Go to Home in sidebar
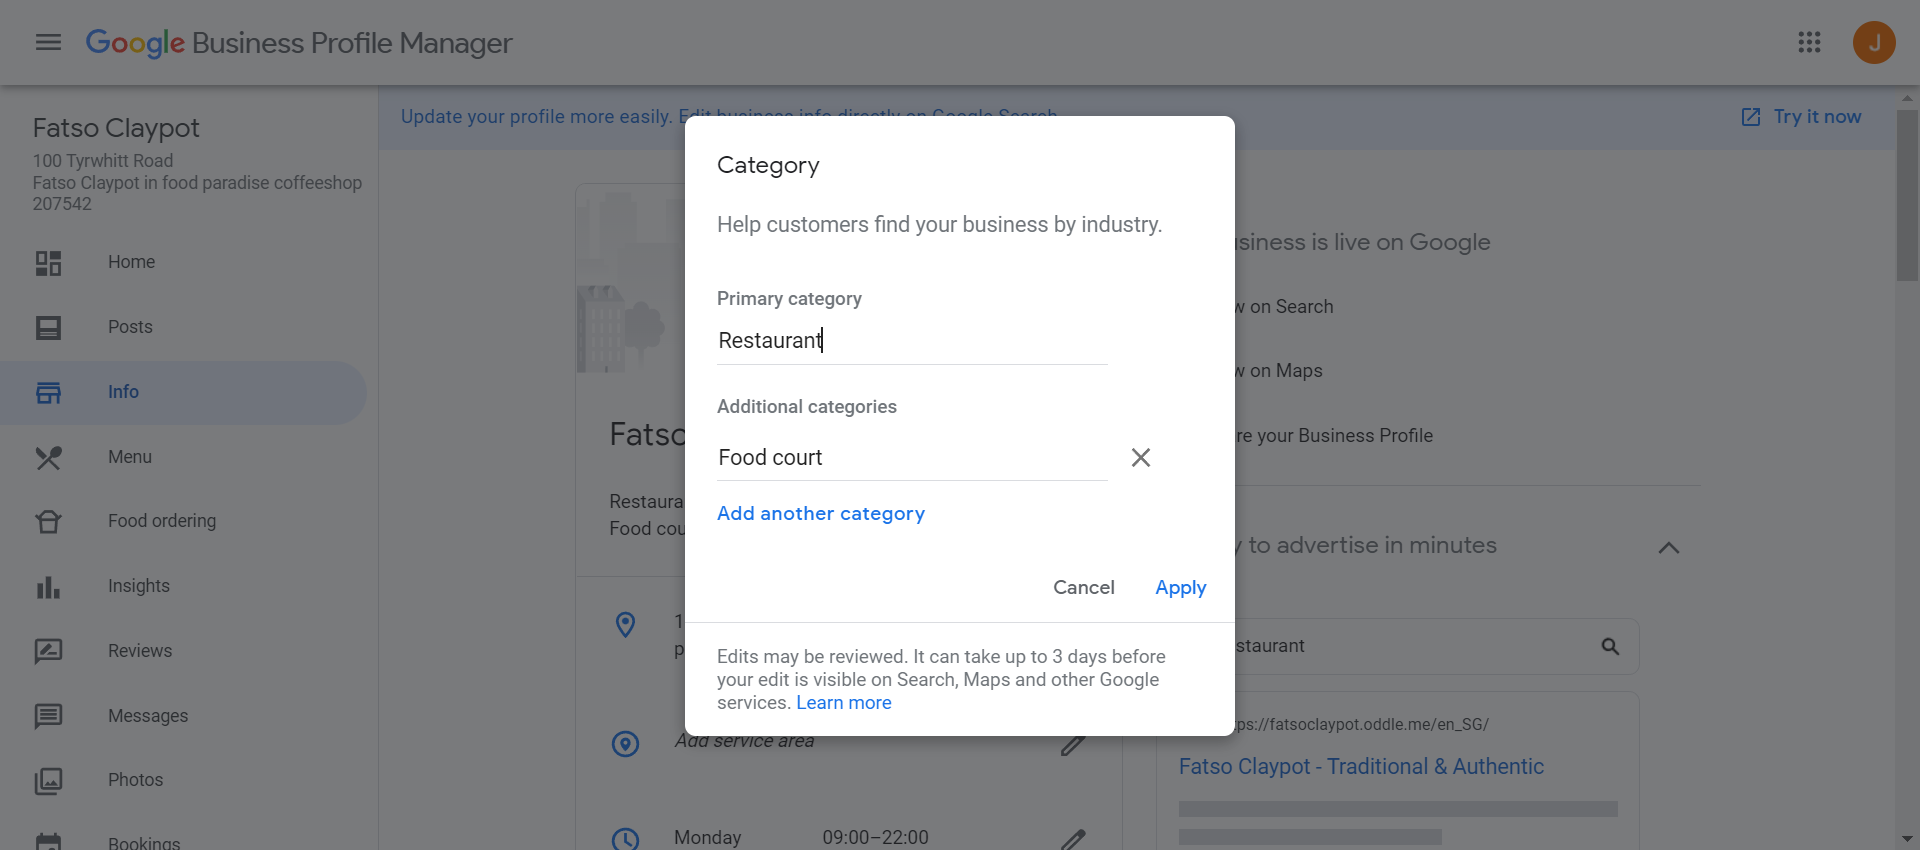 point(131,262)
